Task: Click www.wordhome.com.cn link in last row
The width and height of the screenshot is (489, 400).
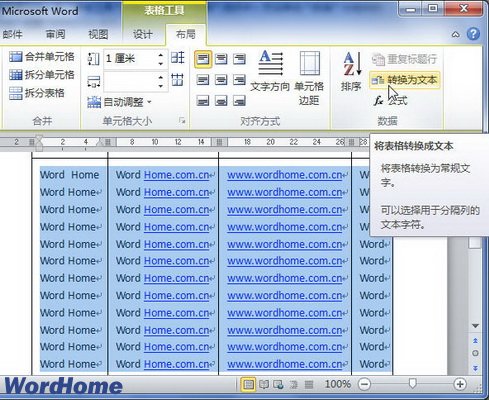Action: click(285, 364)
